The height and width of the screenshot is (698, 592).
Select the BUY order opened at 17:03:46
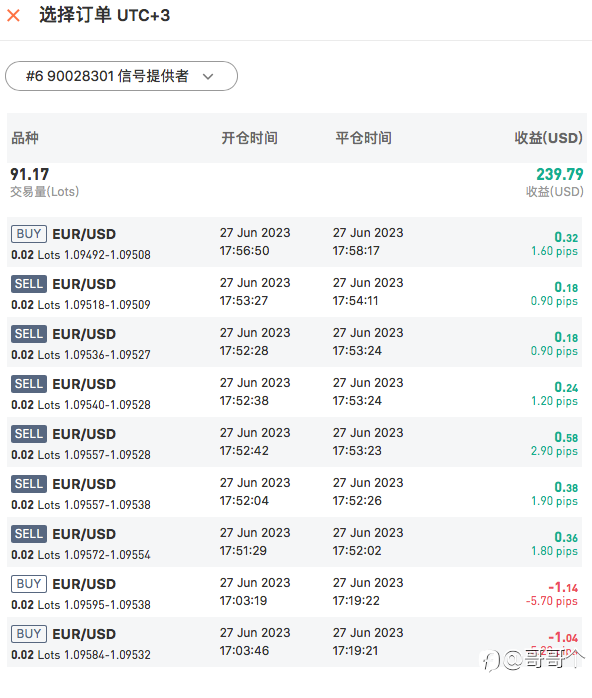click(294, 642)
